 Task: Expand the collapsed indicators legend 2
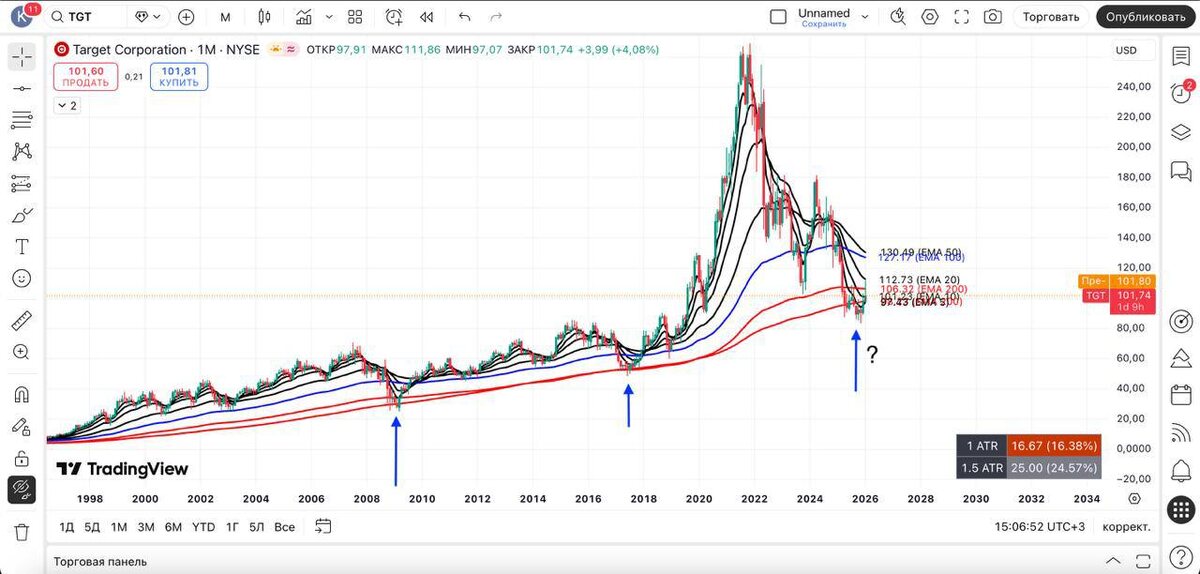pyautogui.click(x=67, y=105)
